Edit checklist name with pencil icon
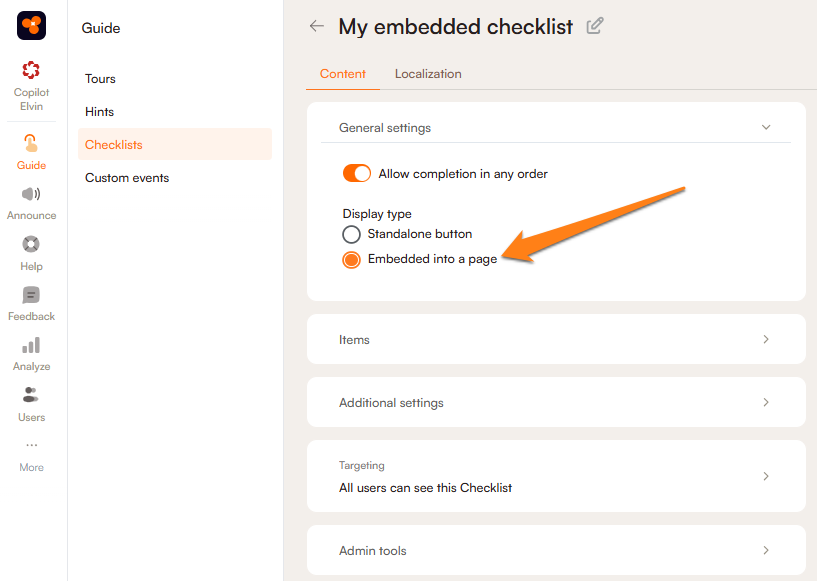Viewport: 817px width, 581px height. tap(595, 26)
